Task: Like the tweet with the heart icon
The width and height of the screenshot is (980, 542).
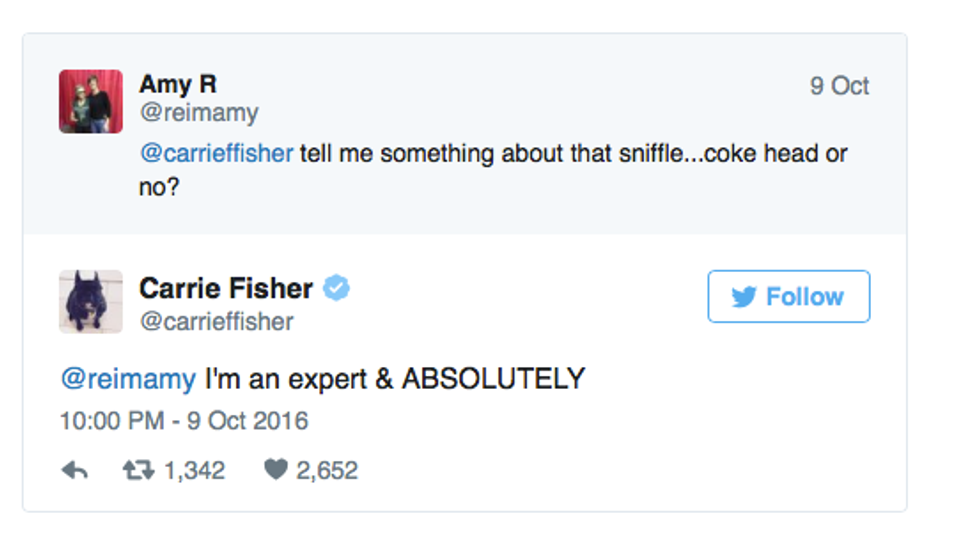Action: tap(276, 470)
